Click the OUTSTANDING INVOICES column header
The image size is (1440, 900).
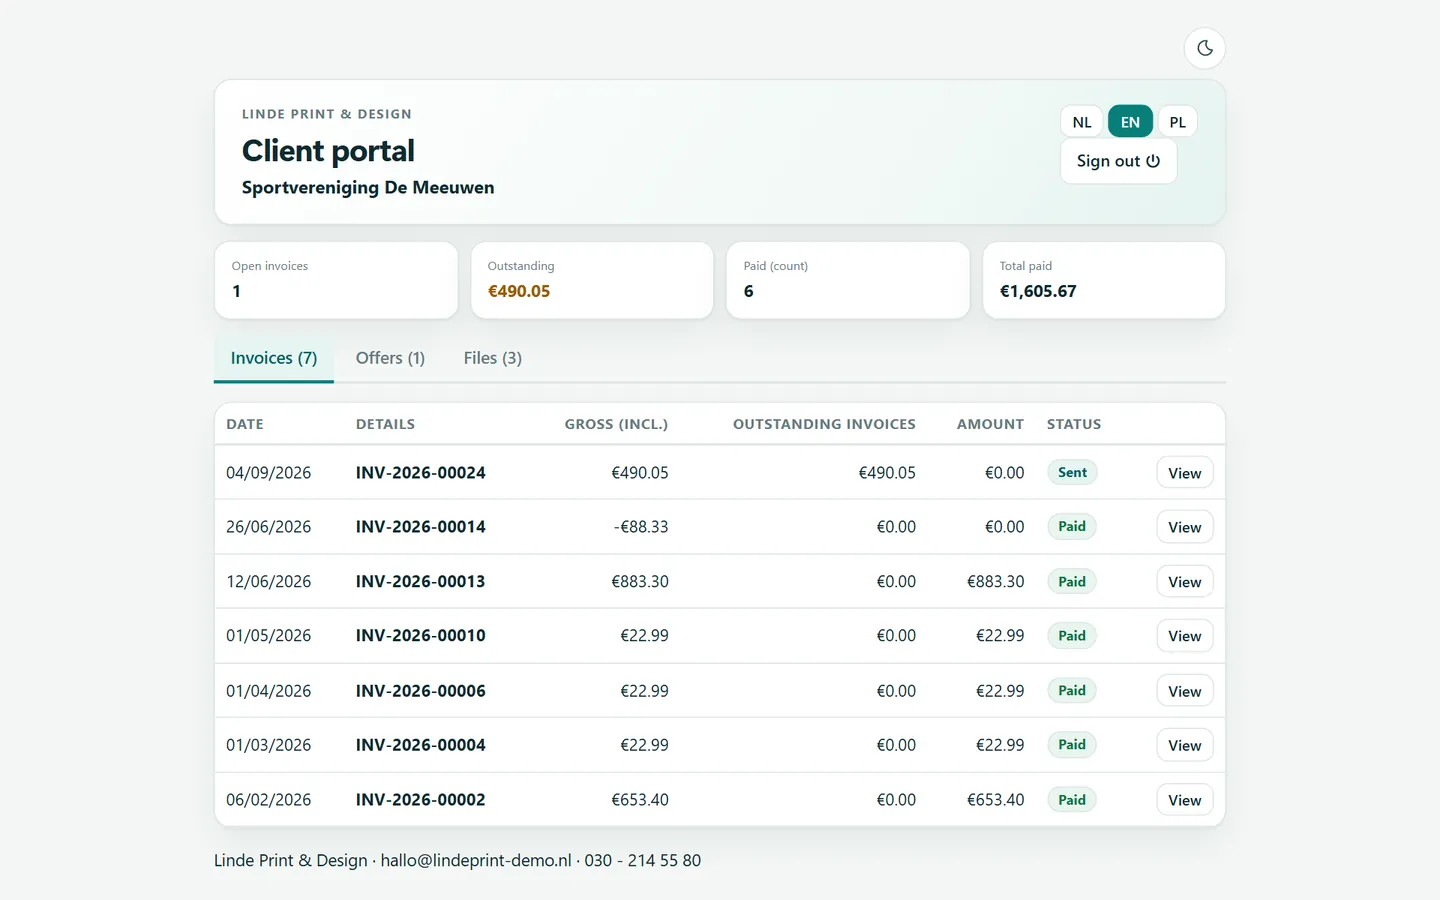824,424
